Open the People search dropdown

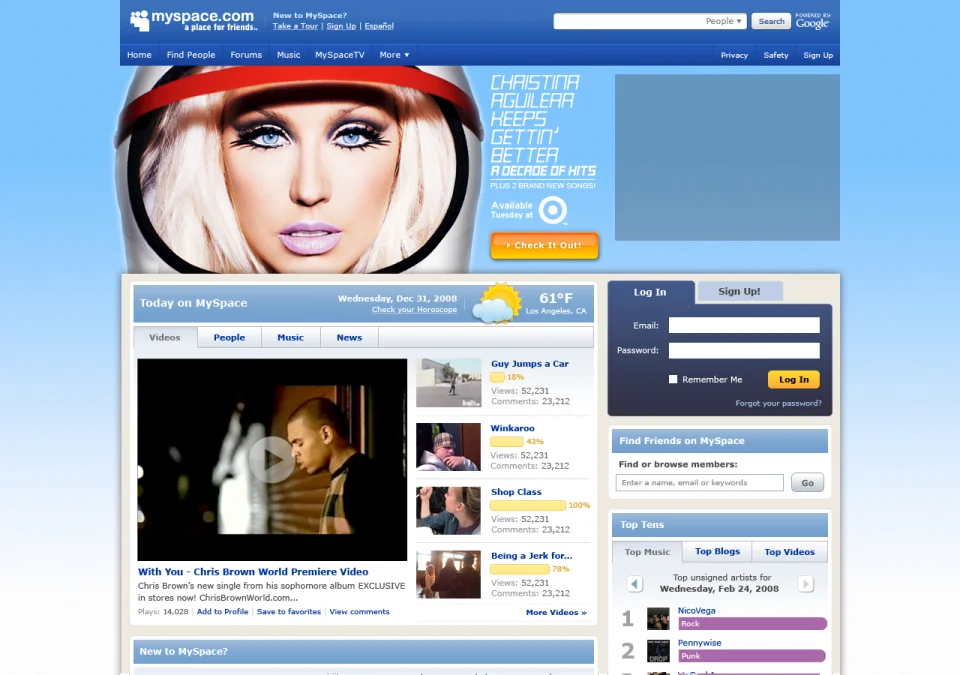click(724, 21)
